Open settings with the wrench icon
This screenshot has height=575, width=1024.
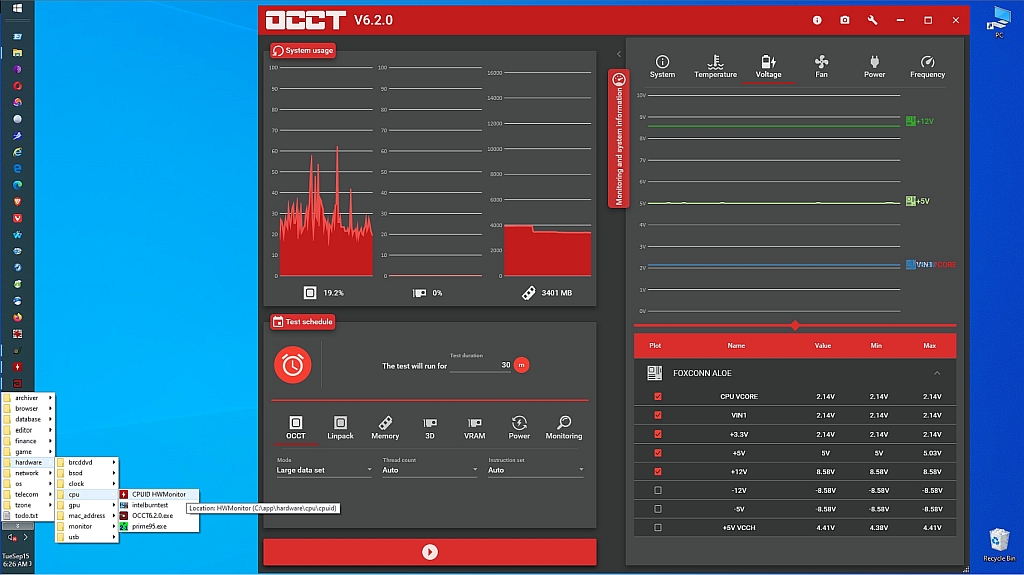point(872,20)
